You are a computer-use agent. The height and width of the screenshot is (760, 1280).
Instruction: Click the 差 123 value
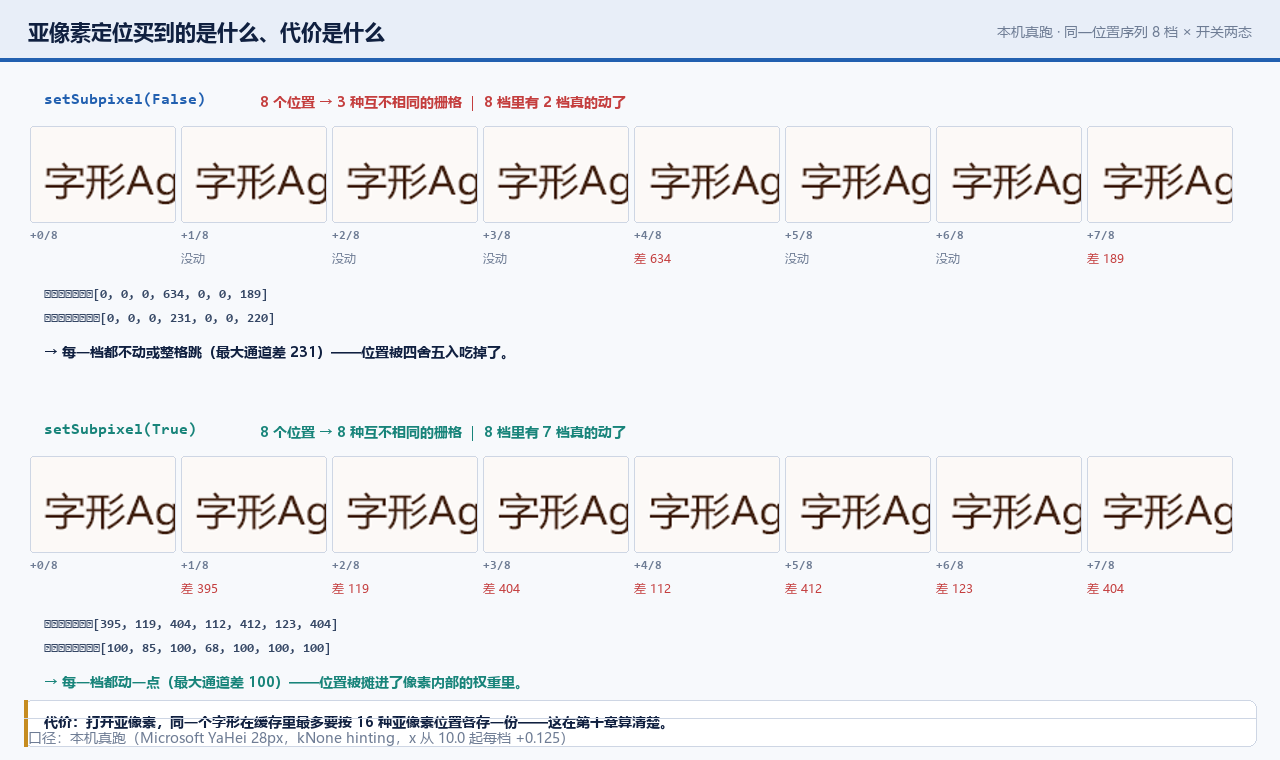[x=954, y=589]
